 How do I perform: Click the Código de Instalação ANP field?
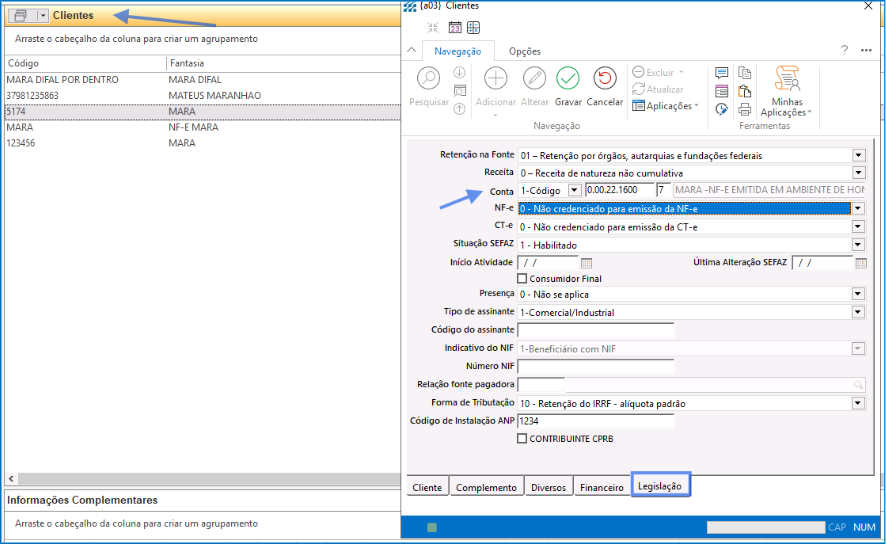coord(595,421)
